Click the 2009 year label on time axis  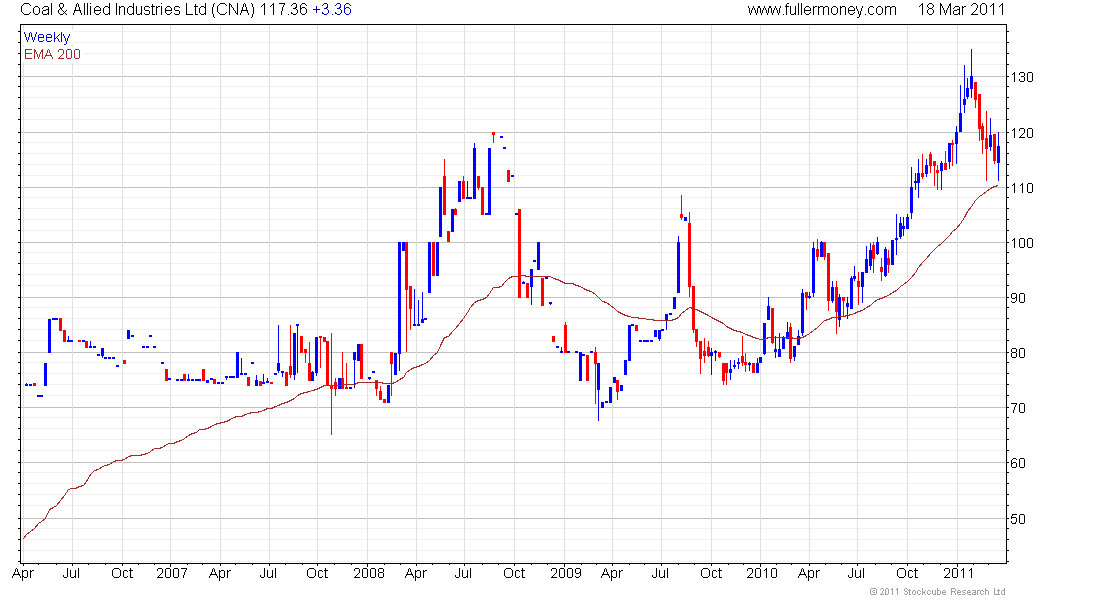(565, 573)
